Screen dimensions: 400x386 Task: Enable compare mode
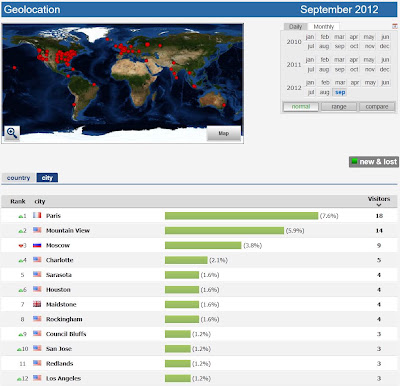(x=377, y=107)
